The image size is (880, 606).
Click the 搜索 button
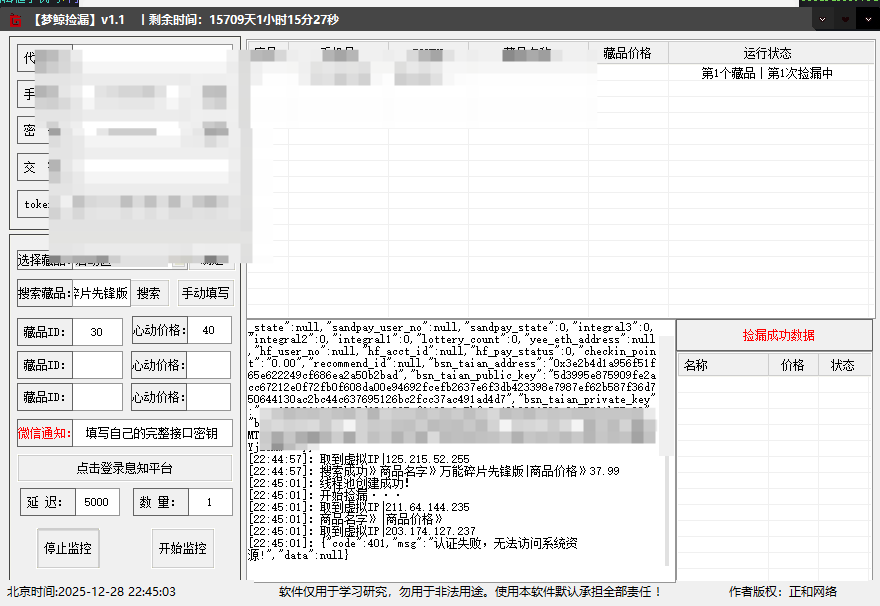tap(148, 294)
